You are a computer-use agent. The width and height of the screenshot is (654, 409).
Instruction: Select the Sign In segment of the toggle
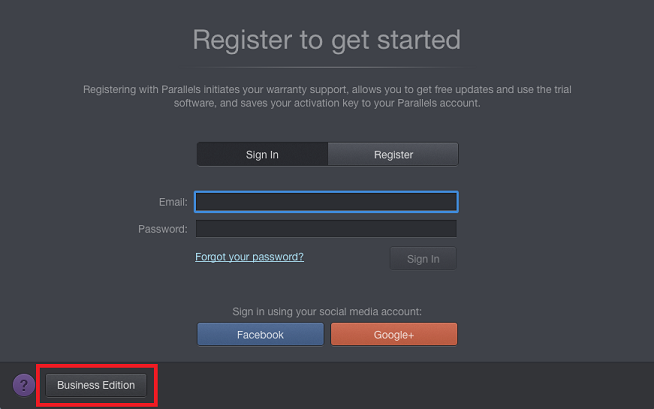coord(262,155)
